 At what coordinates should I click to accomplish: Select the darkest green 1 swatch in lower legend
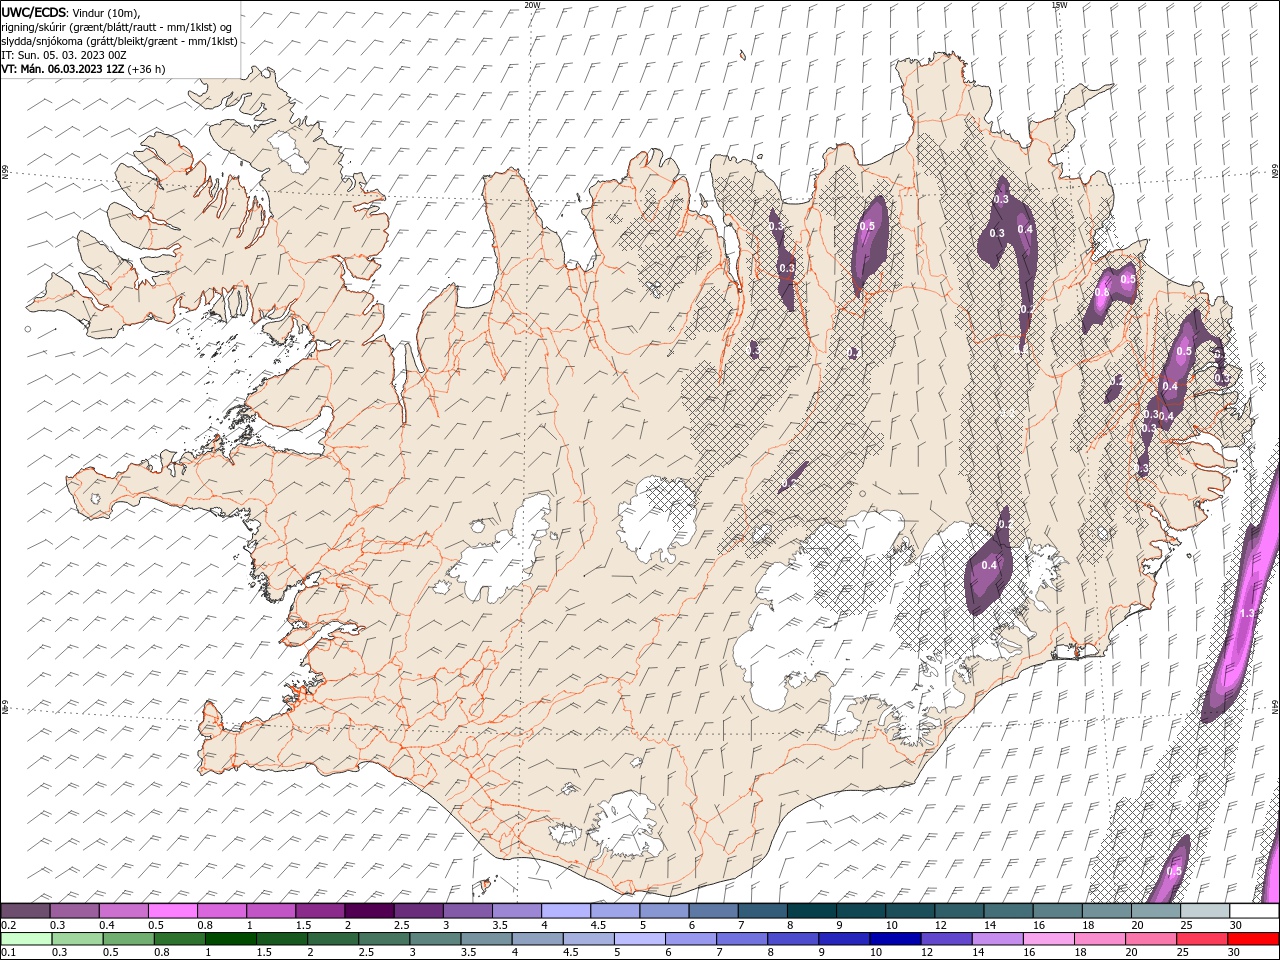pyautogui.click(x=230, y=939)
